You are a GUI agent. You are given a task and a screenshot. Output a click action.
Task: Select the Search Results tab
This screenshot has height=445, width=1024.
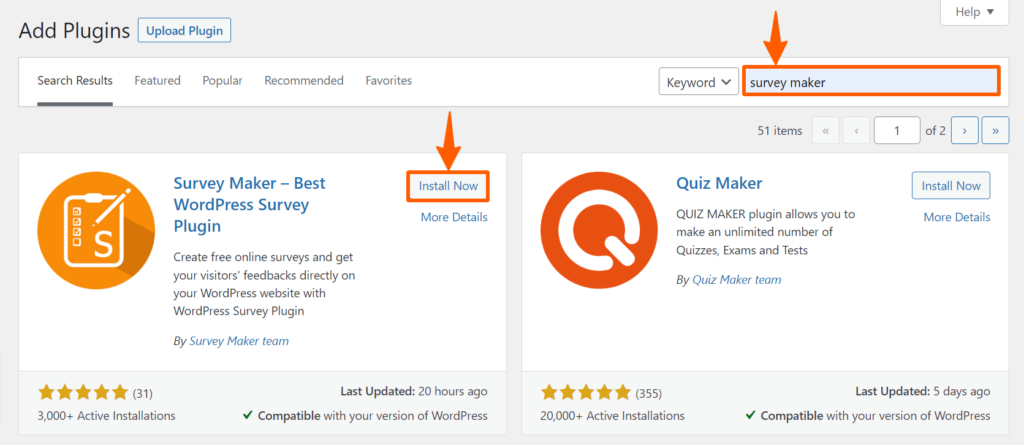(75, 81)
